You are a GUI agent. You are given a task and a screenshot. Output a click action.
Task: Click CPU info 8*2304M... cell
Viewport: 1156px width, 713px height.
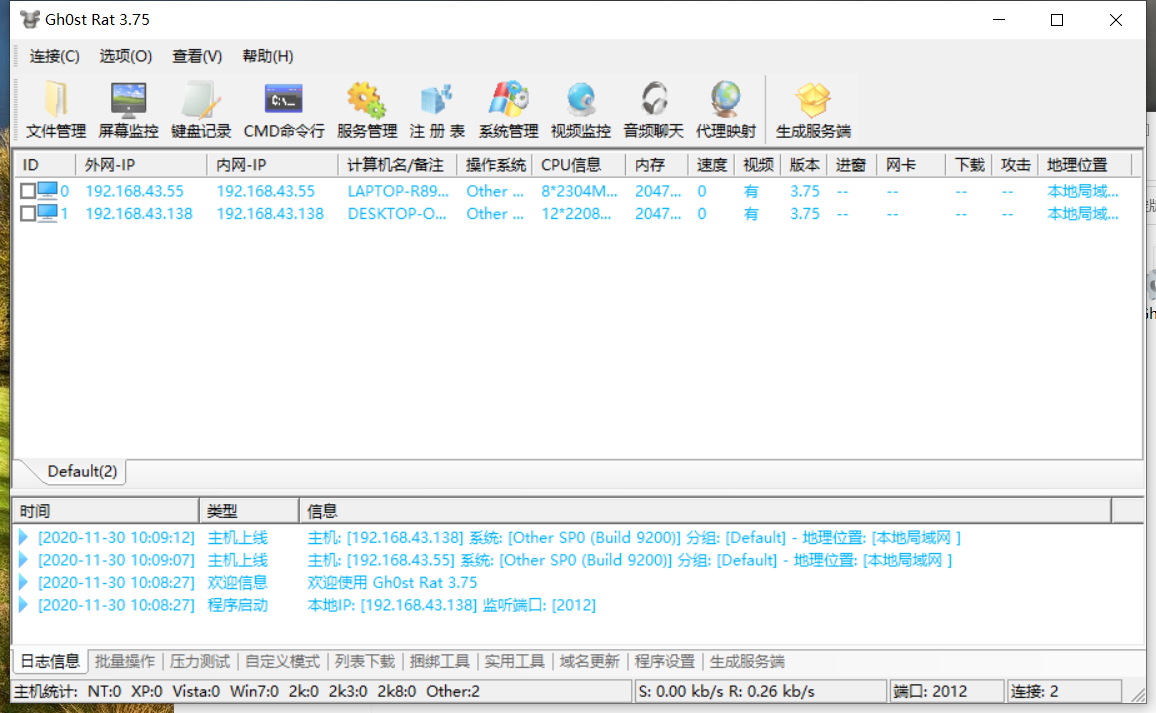click(x=579, y=191)
